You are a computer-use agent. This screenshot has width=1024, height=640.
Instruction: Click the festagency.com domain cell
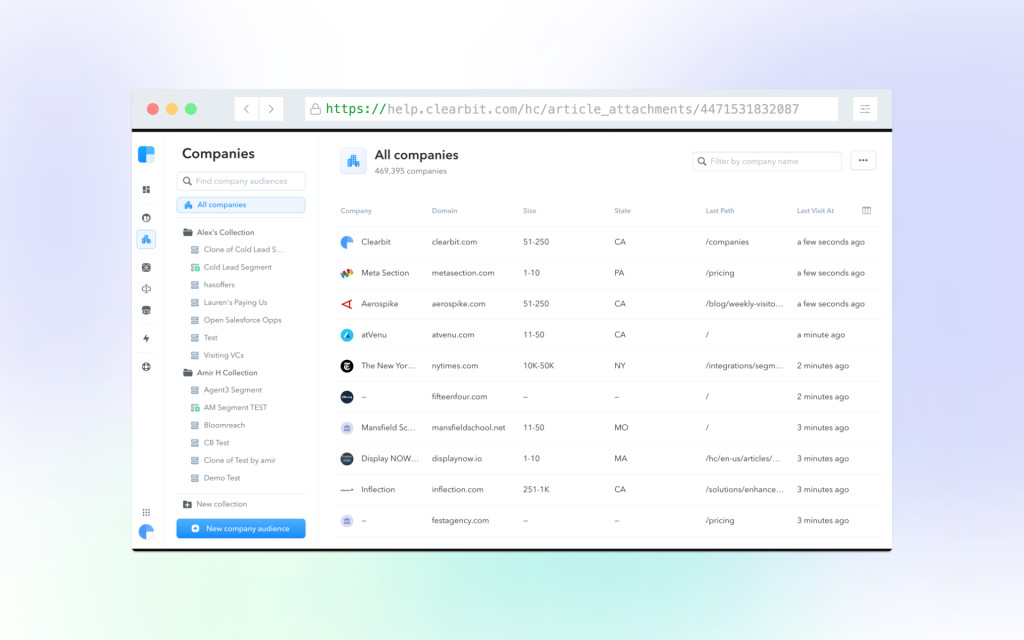click(460, 520)
